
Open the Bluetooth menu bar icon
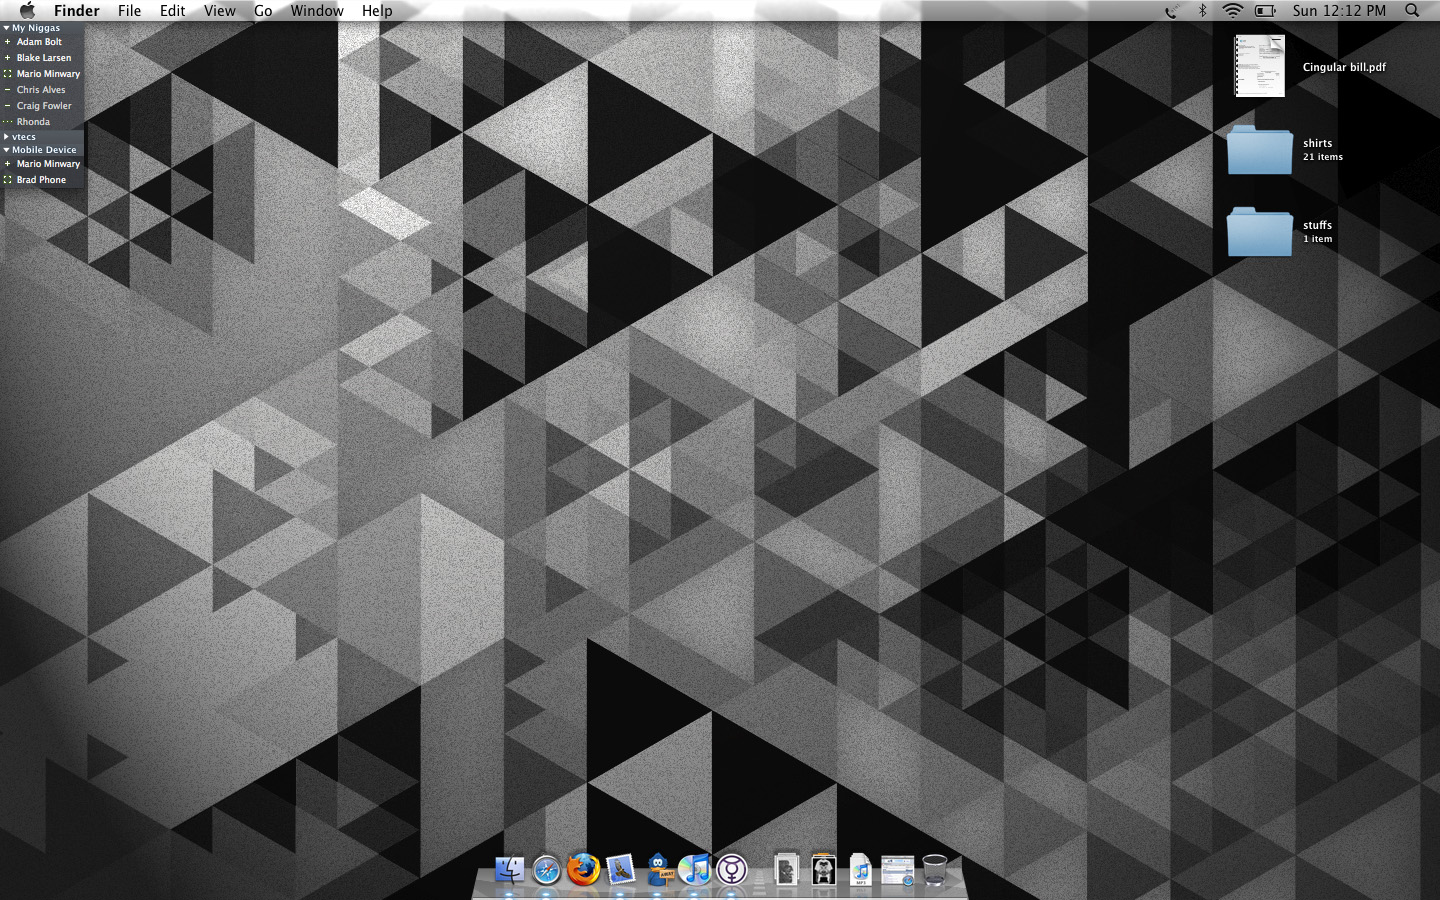pyautogui.click(x=1203, y=10)
